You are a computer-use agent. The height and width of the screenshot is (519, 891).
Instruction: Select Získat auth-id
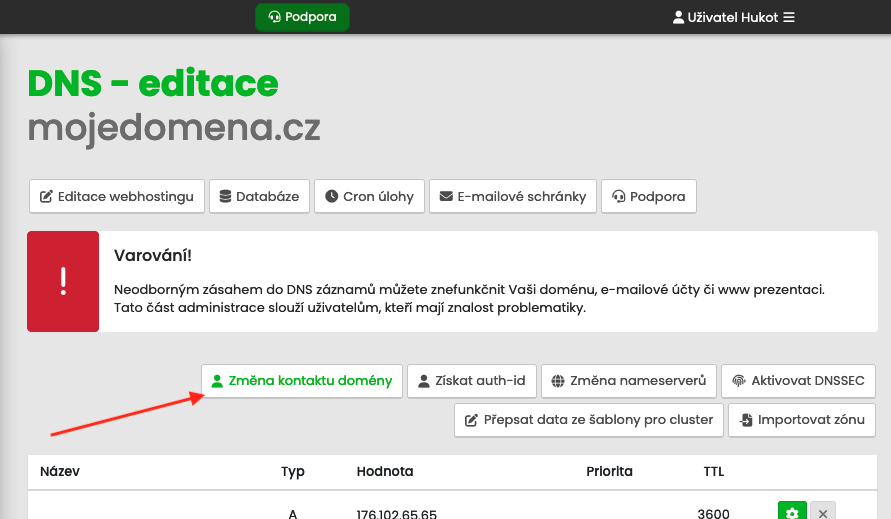pyautogui.click(x=471, y=381)
